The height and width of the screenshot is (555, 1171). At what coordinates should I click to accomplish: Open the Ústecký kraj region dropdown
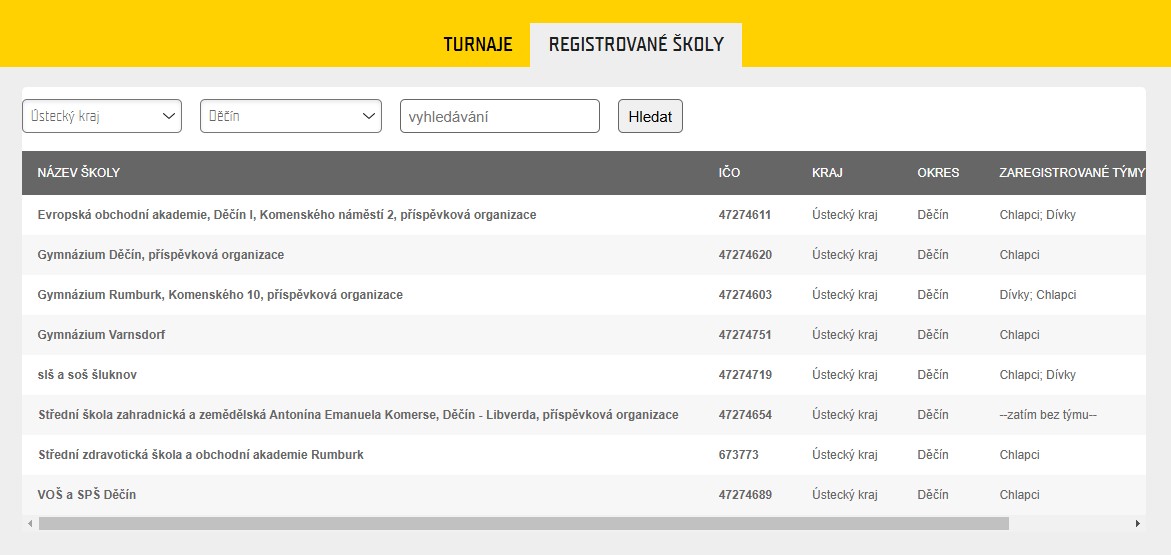(x=102, y=117)
